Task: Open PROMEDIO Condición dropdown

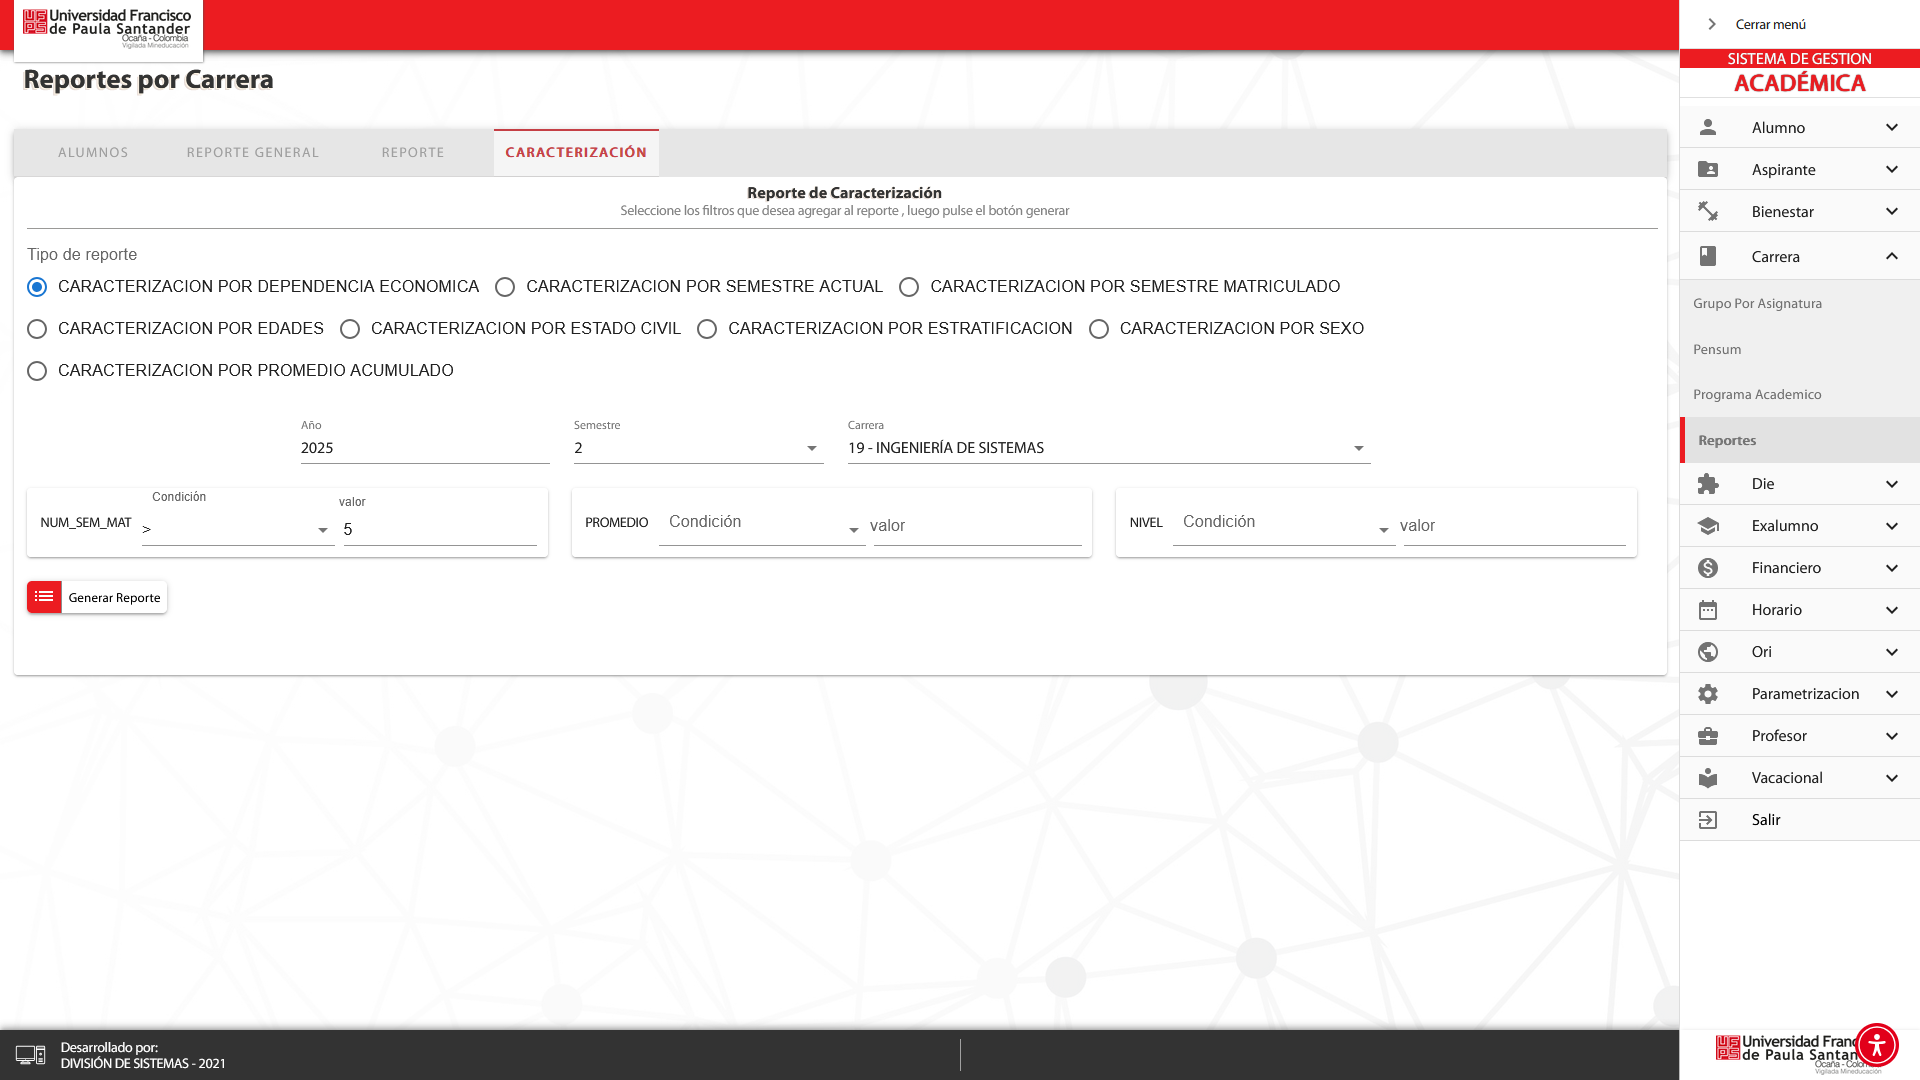Action: 761,526
